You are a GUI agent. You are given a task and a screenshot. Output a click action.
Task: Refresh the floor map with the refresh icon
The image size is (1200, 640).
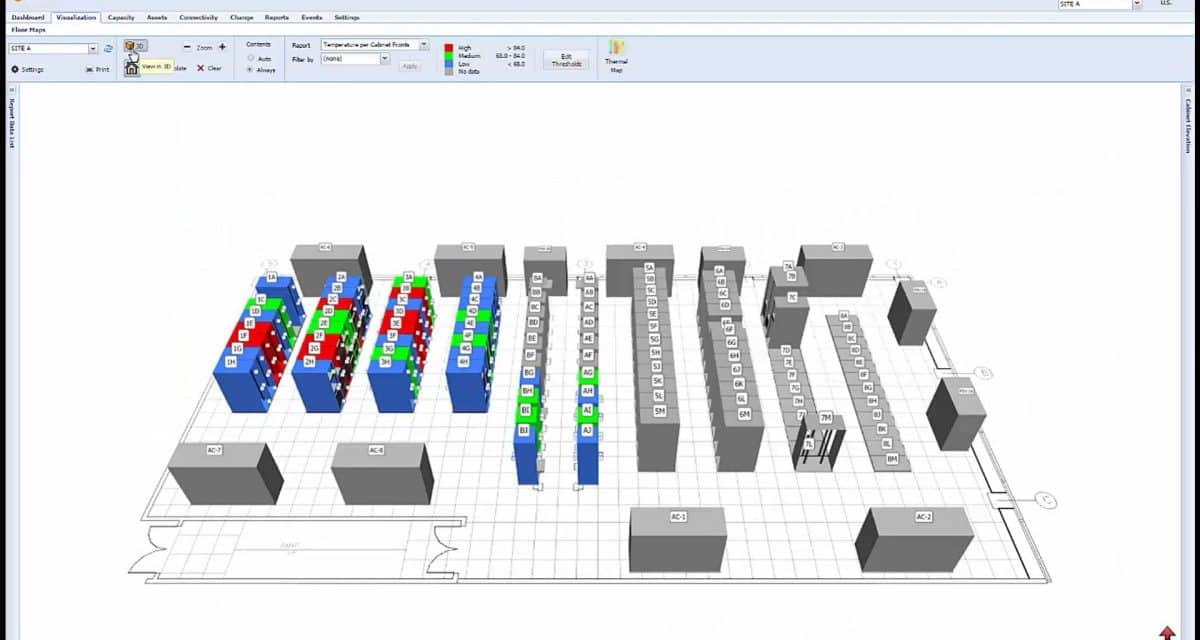[108, 48]
